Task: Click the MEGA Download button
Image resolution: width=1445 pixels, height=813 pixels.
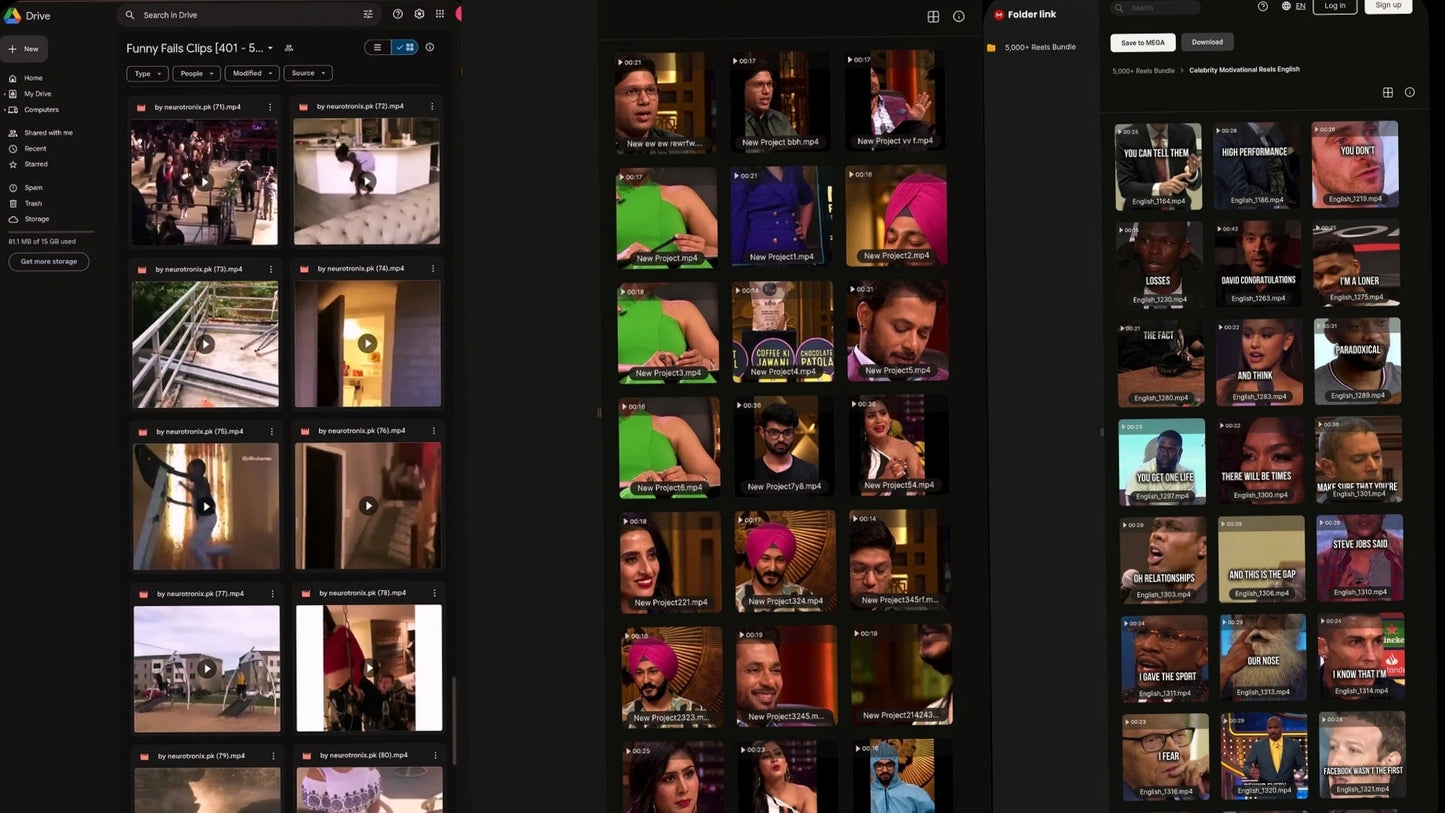Action: 1207,42
